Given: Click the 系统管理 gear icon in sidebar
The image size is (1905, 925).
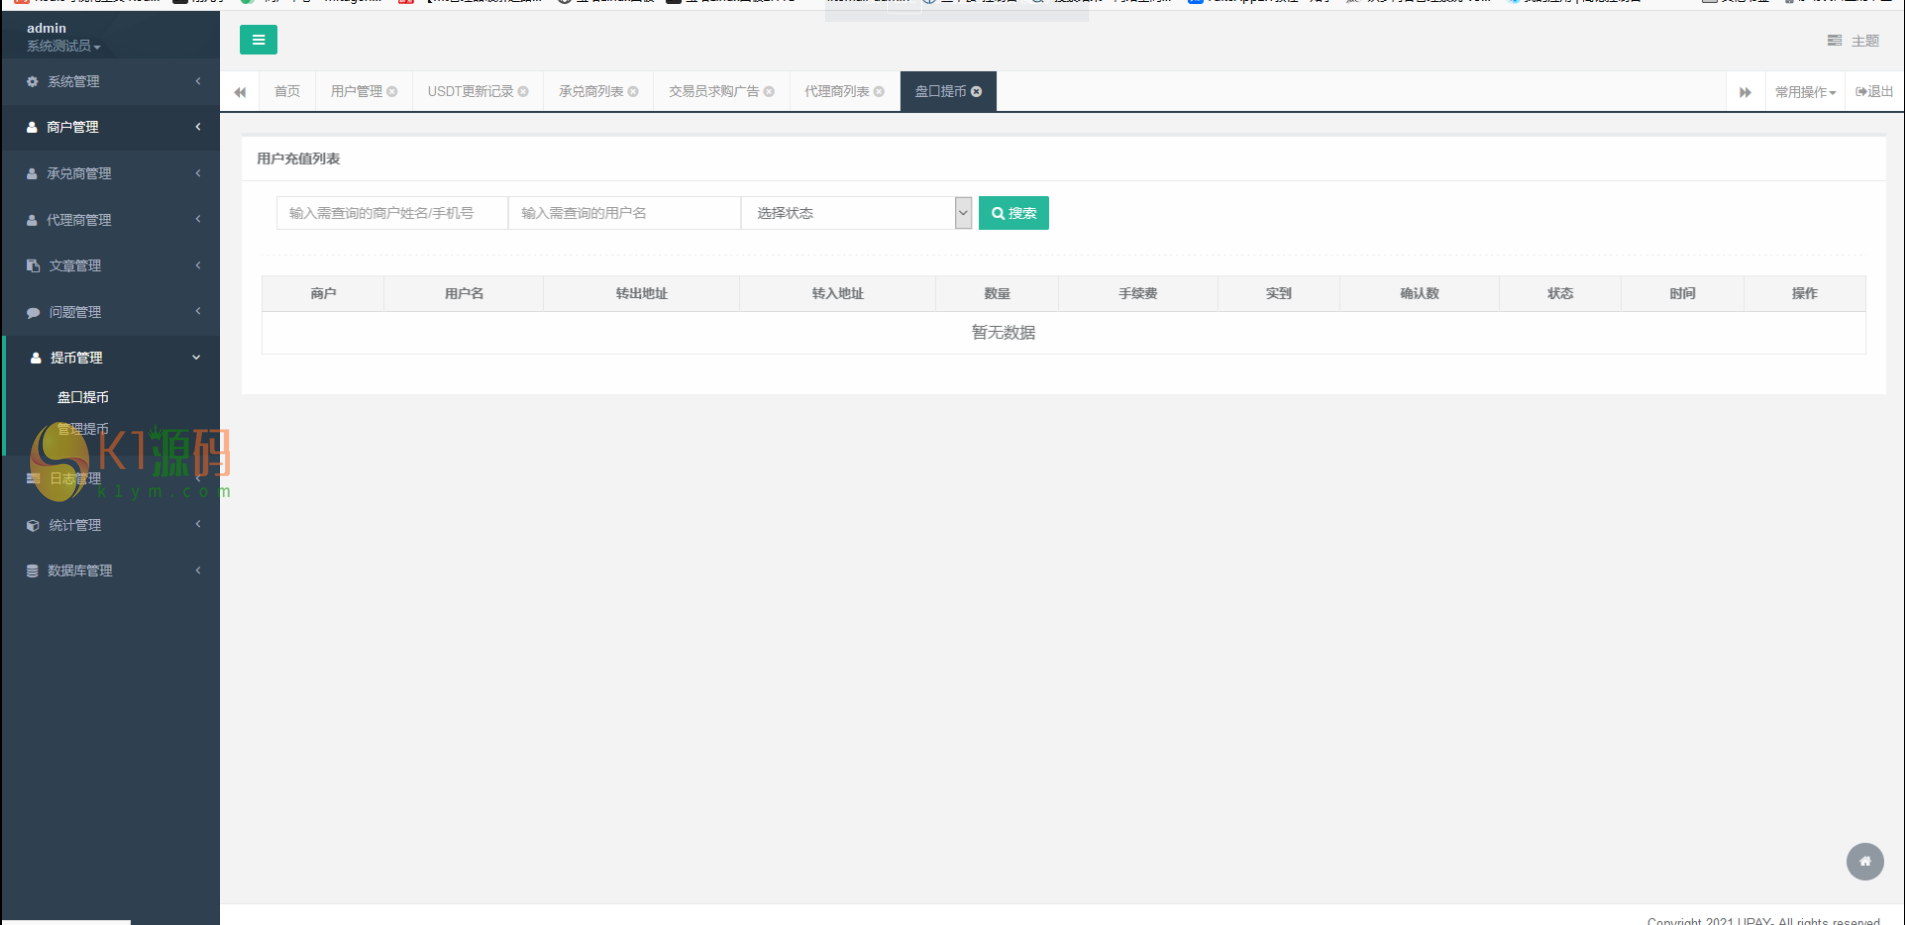Looking at the screenshot, I should pos(31,81).
